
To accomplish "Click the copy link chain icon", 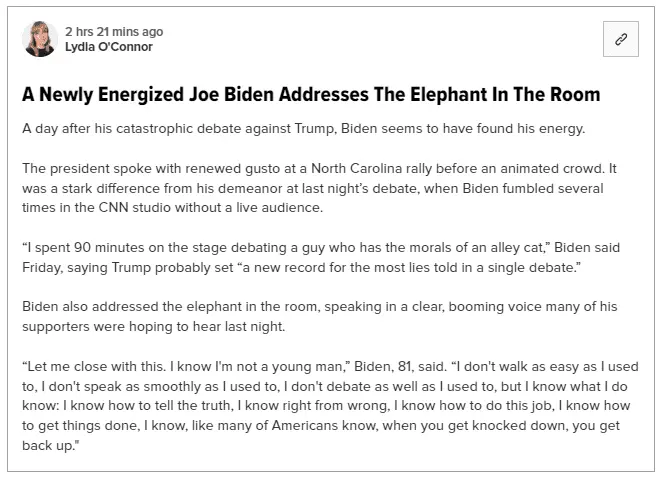I will [620, 40].
